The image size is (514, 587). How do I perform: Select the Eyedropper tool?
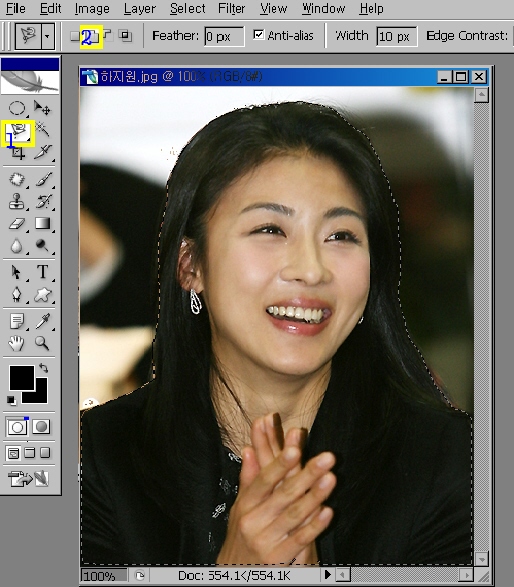[x=42, y=321]
